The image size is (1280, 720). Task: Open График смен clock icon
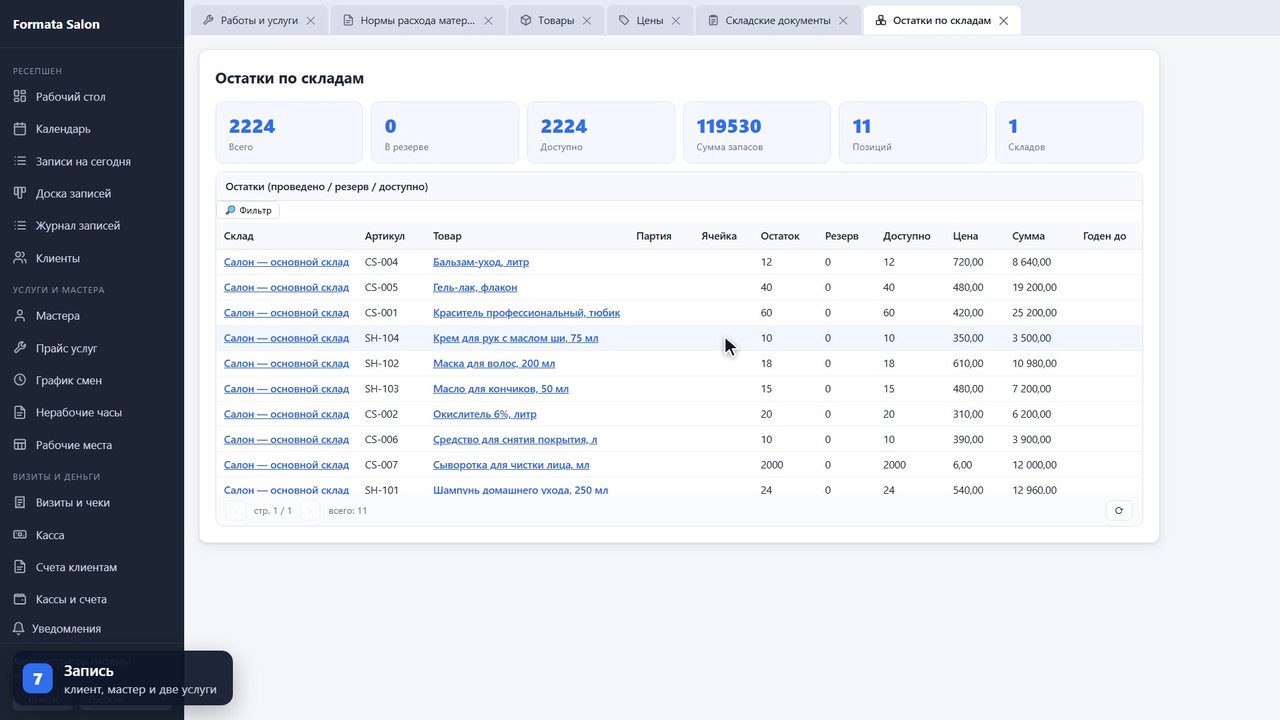19,380
